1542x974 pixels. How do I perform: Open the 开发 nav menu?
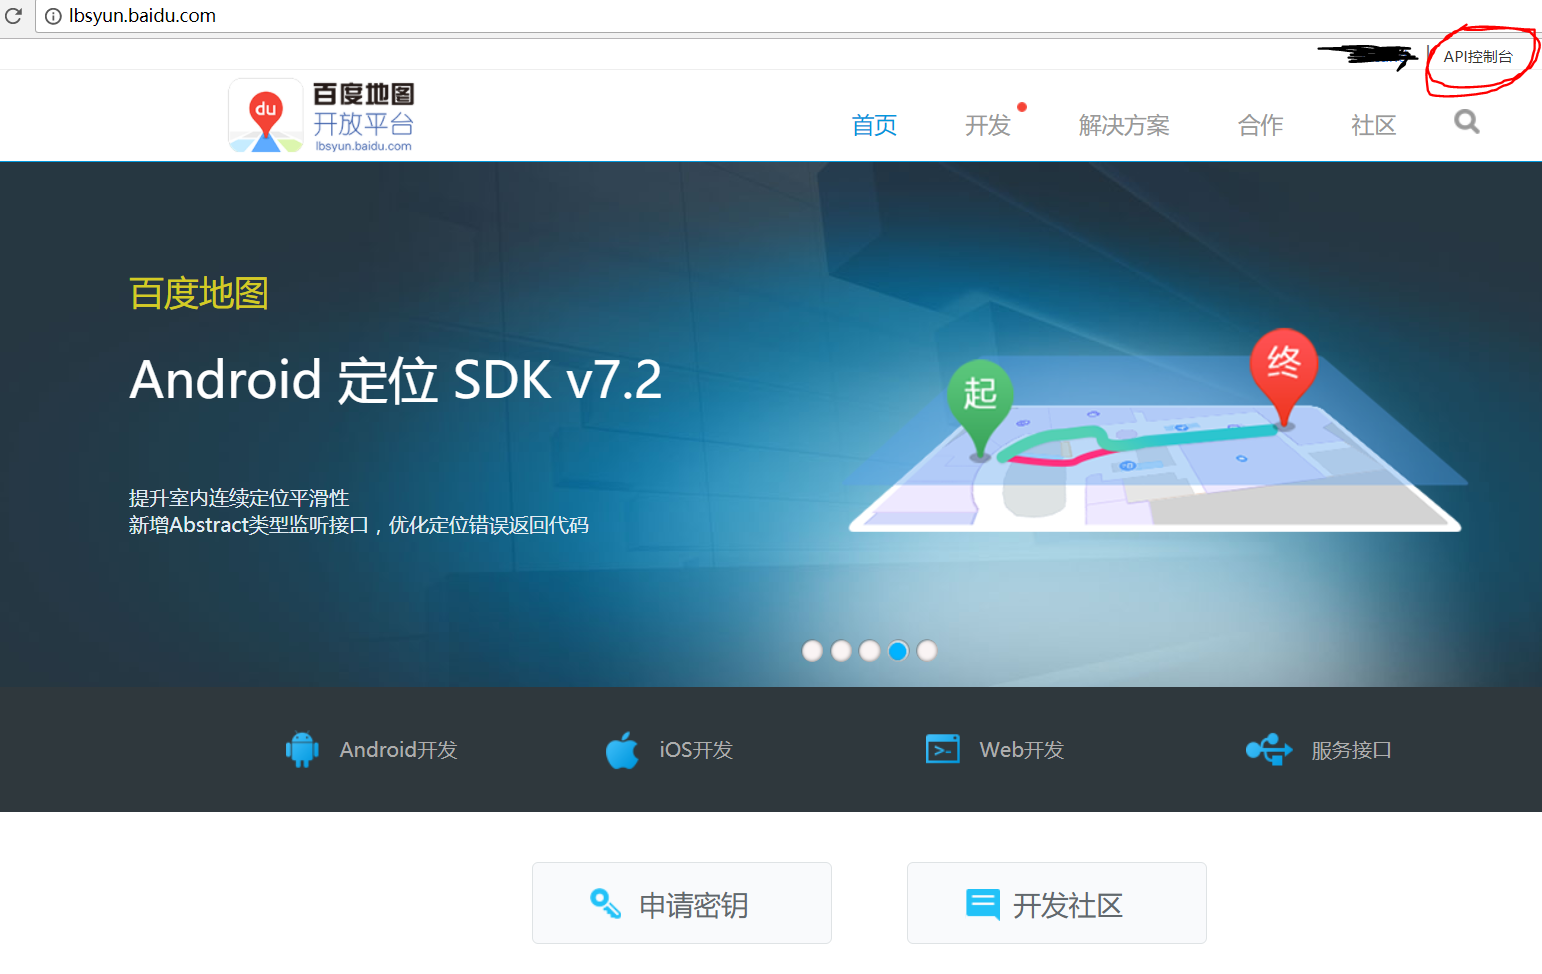point(988,125)
